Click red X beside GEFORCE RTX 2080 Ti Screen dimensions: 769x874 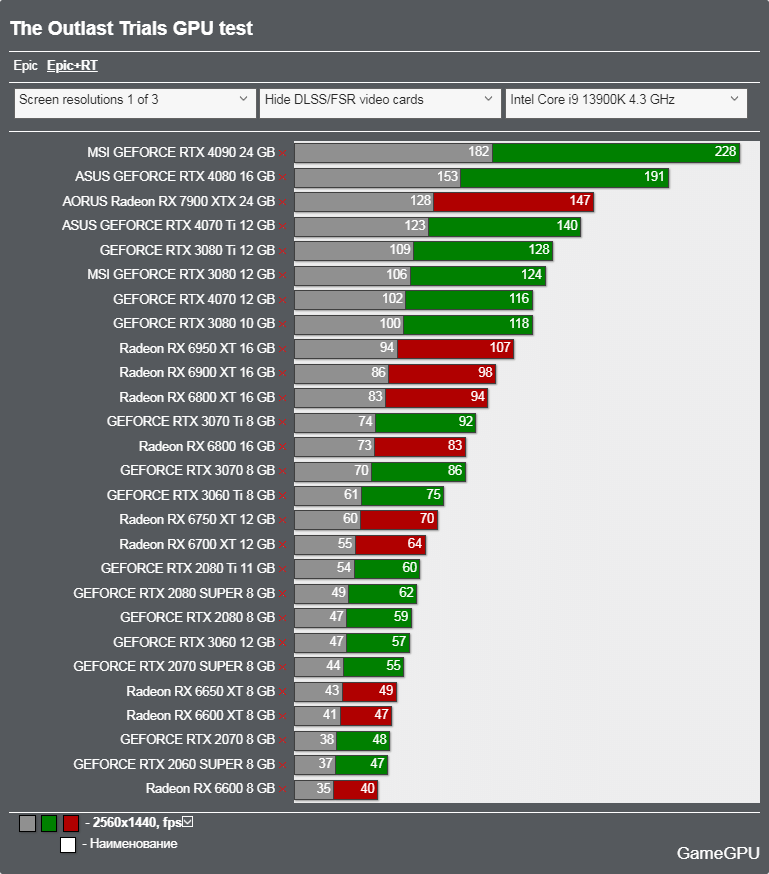(283, 569)
